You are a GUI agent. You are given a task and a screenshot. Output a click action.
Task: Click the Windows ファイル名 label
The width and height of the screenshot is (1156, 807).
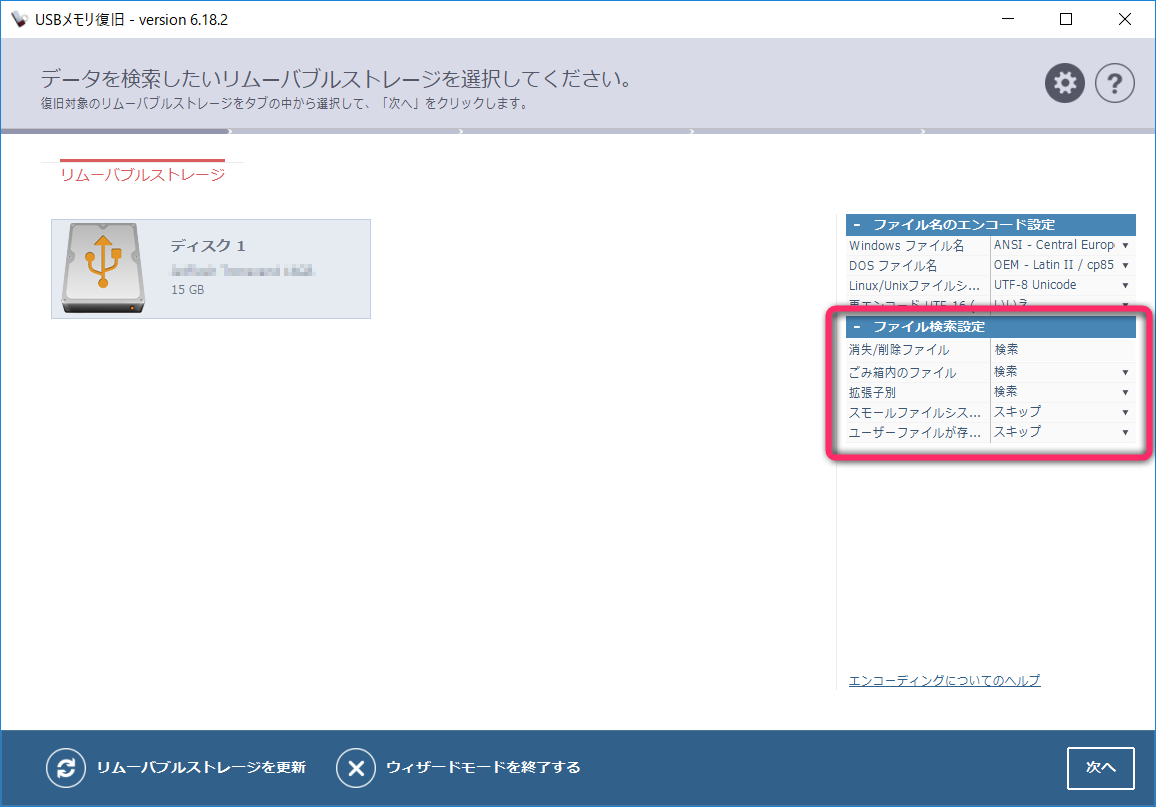(x=906, y=245)
